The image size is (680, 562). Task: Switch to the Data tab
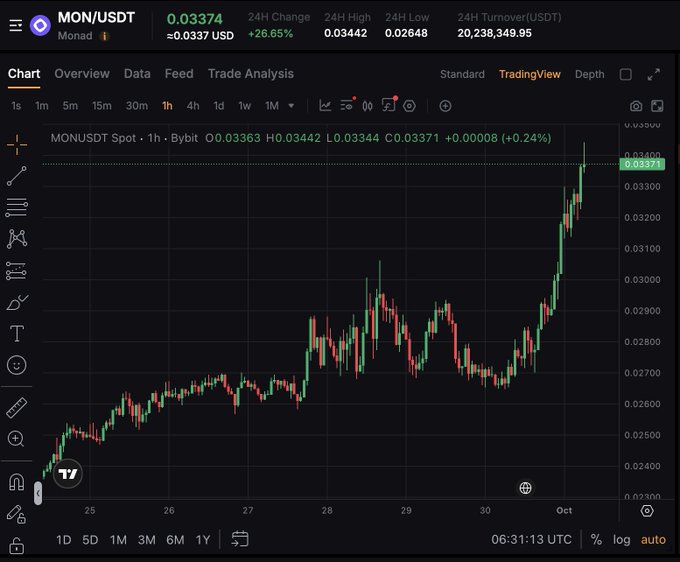click(x=137, y=74)
